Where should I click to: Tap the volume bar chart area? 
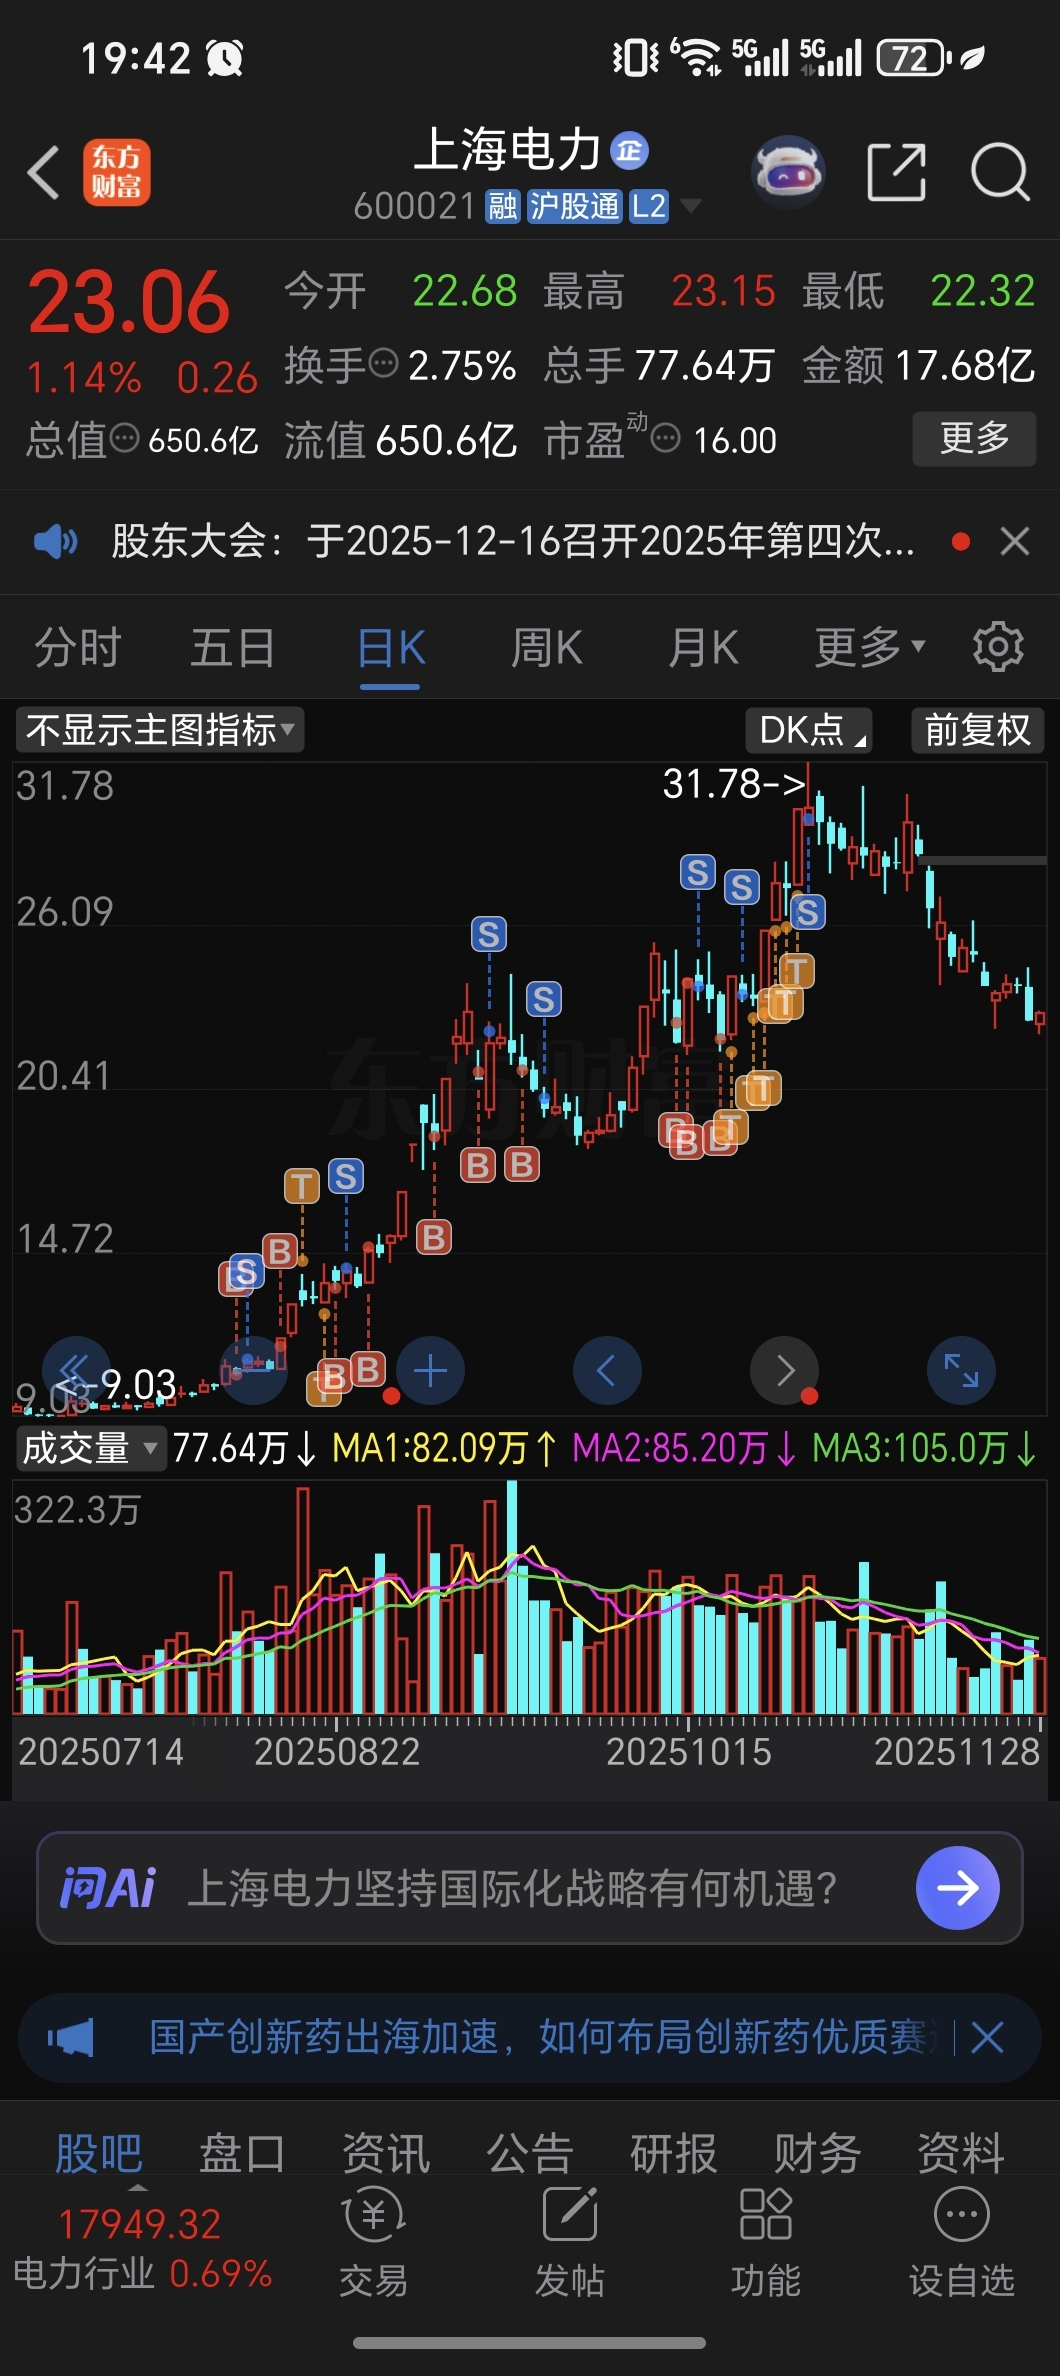click(530, 1598)
